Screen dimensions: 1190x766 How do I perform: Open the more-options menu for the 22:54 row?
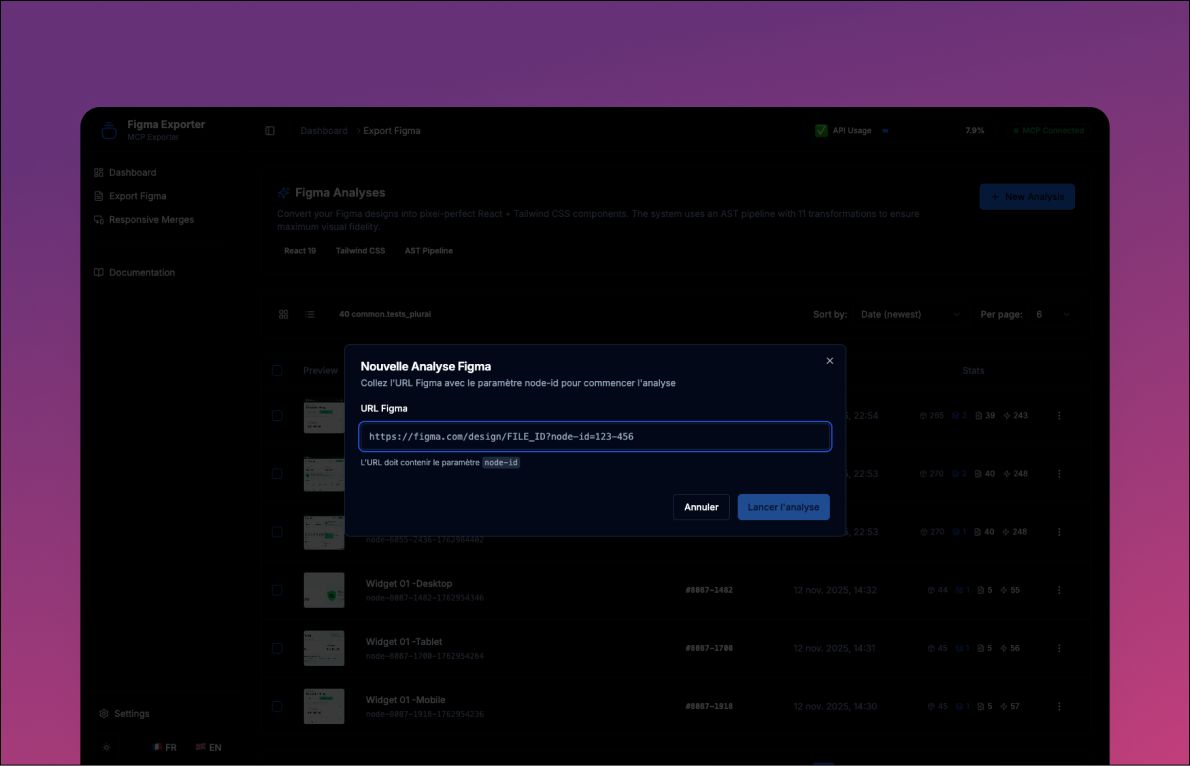click(1059, 415)
